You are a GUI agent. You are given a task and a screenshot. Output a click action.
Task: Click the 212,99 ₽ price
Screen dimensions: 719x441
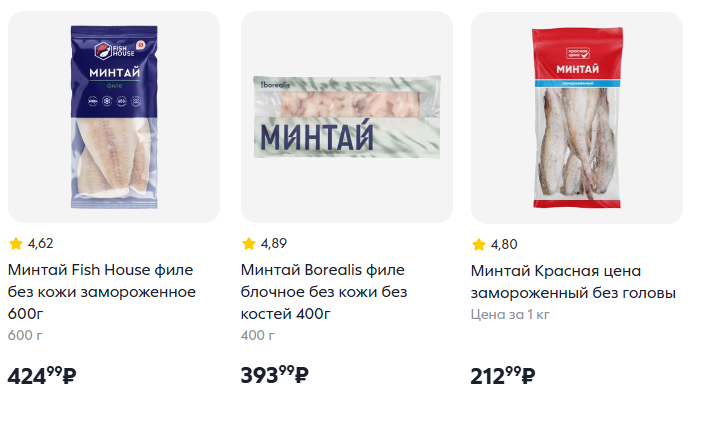[503, 375]
